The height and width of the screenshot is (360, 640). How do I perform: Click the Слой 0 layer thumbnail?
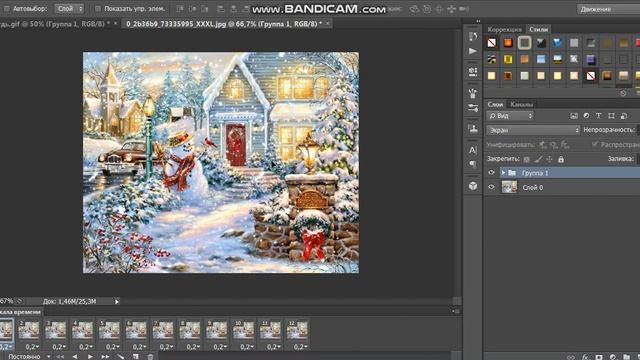pyautogui.click(x=509, y=187)
